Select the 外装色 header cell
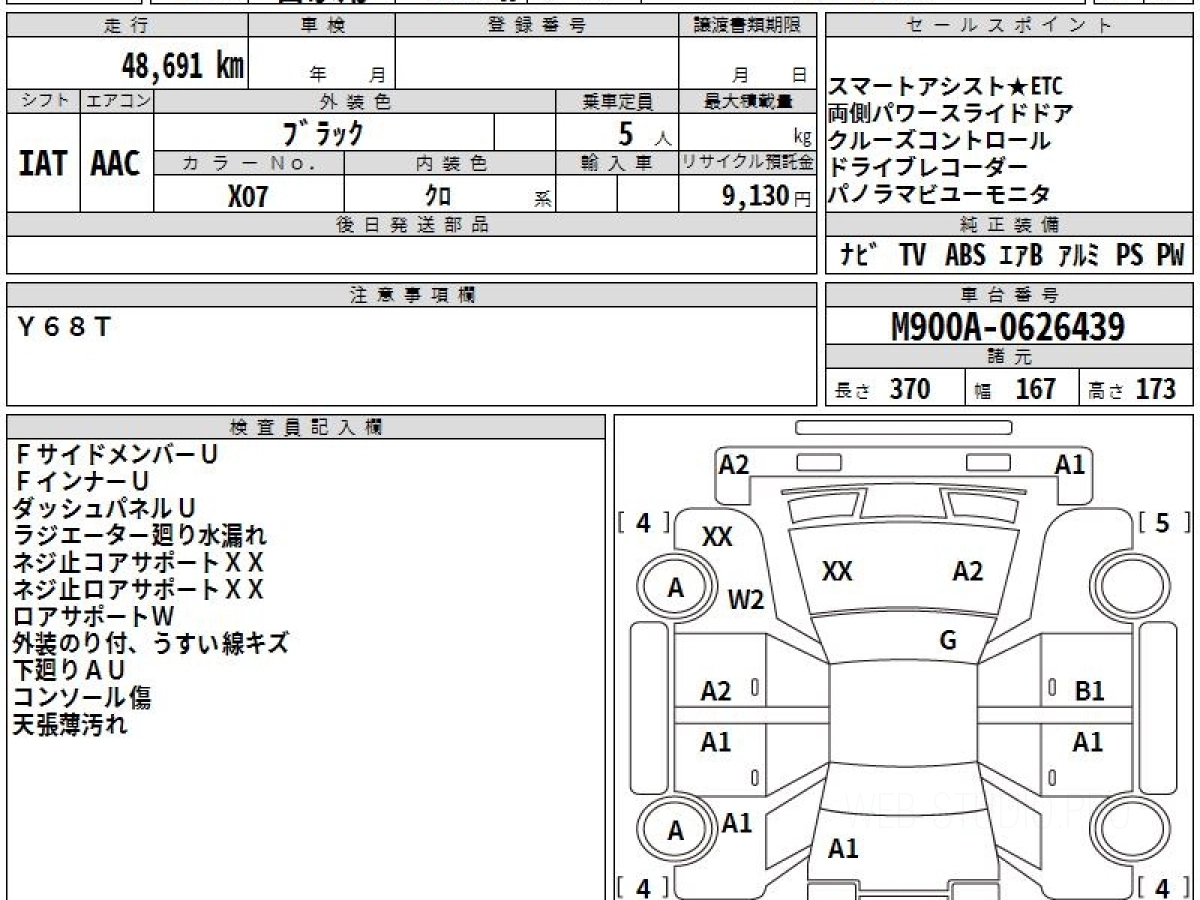Screen dimensions: 1200x900 point(355,101)
